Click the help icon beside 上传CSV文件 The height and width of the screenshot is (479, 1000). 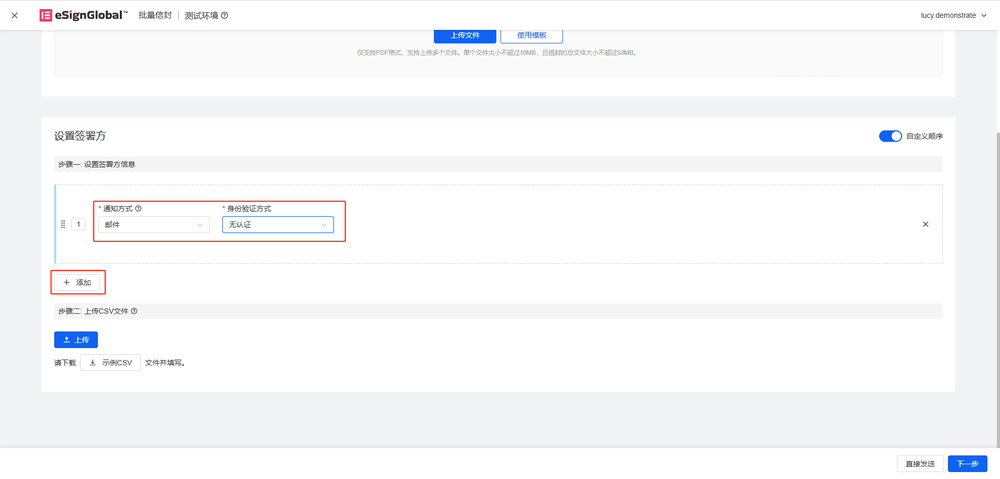tap(134, 311)
